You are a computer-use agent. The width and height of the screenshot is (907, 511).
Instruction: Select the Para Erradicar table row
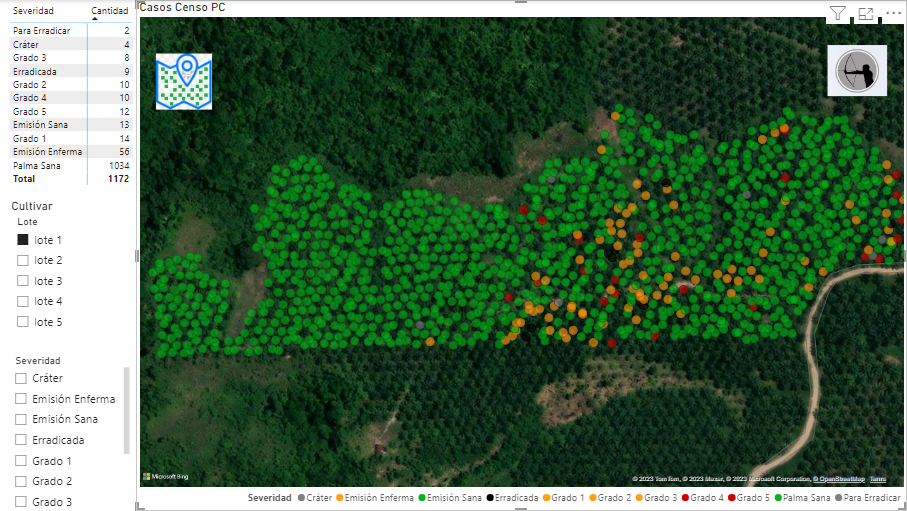(x=71, y=31)
